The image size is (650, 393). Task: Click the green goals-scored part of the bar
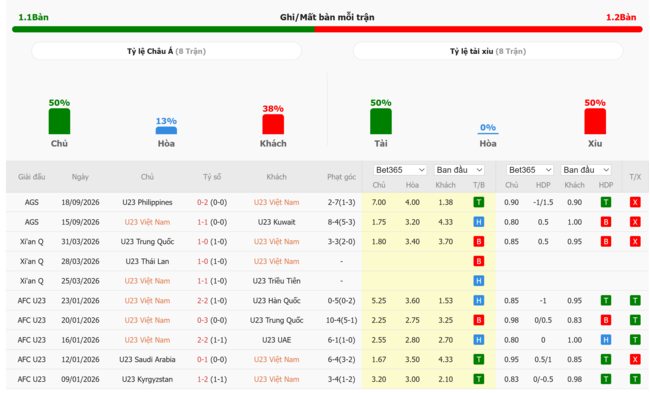point(163,29)
